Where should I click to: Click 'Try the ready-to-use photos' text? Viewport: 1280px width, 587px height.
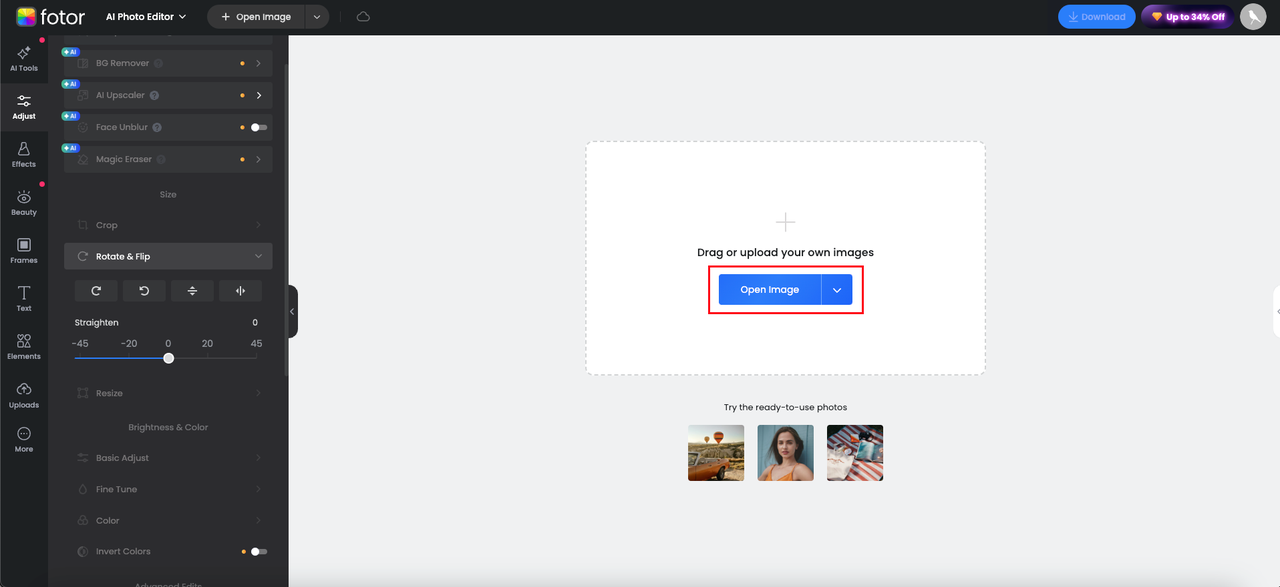coord(785,407)
